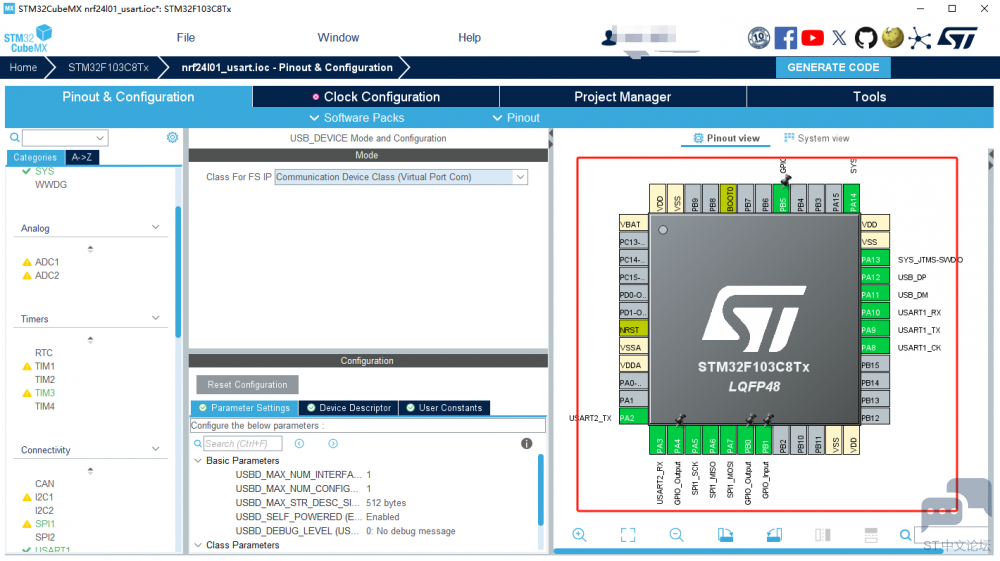Select pin PB12 on the chip

coord(874,418)
